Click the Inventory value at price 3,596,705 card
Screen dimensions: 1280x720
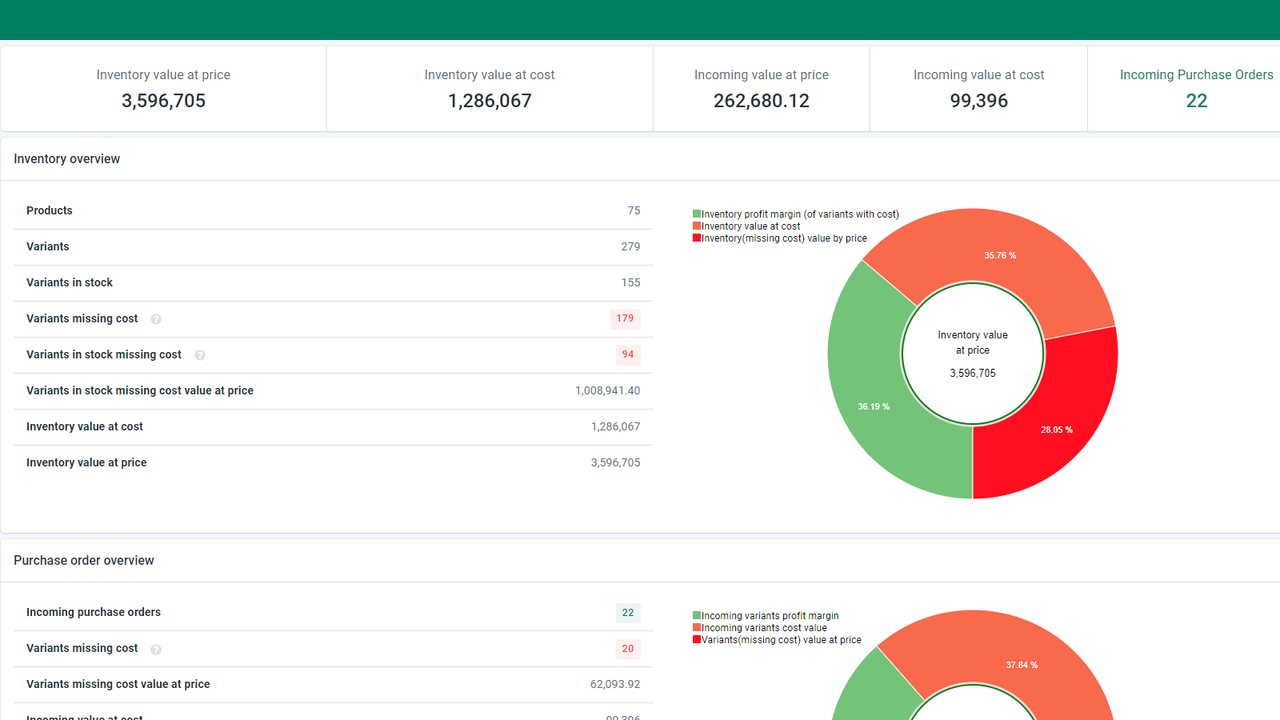[x=164, y=88]
